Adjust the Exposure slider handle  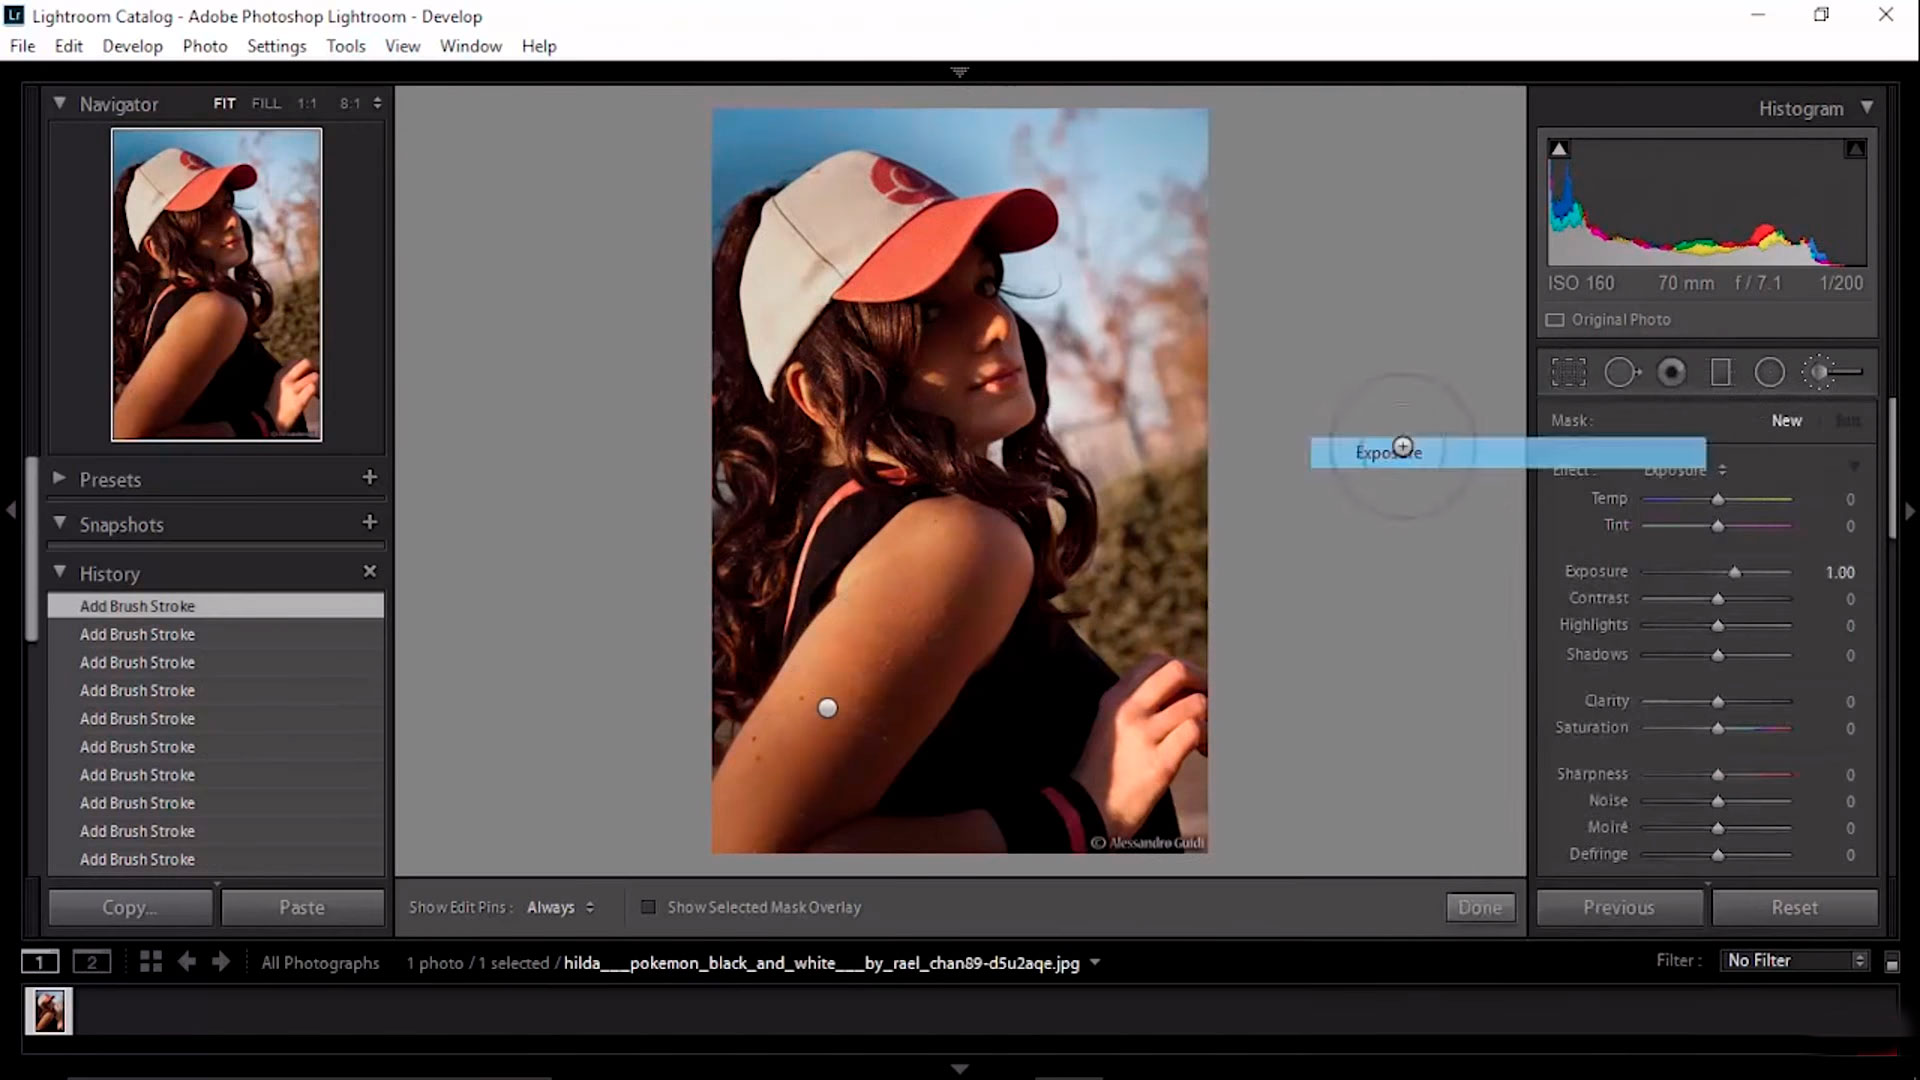click(x=1735, y=572)
